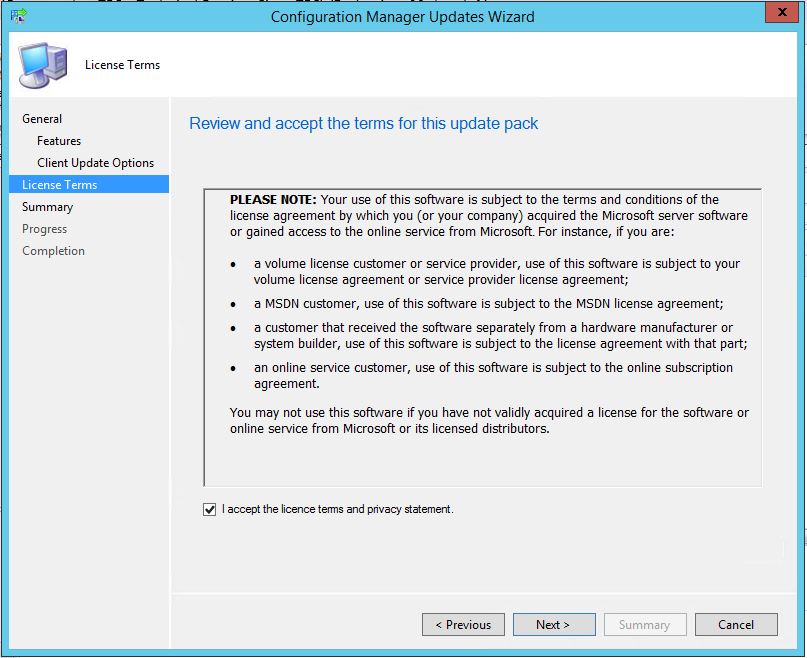807x658 pixels.
Task: Select the General step in the sidebar
Action: tap(42, 119)
